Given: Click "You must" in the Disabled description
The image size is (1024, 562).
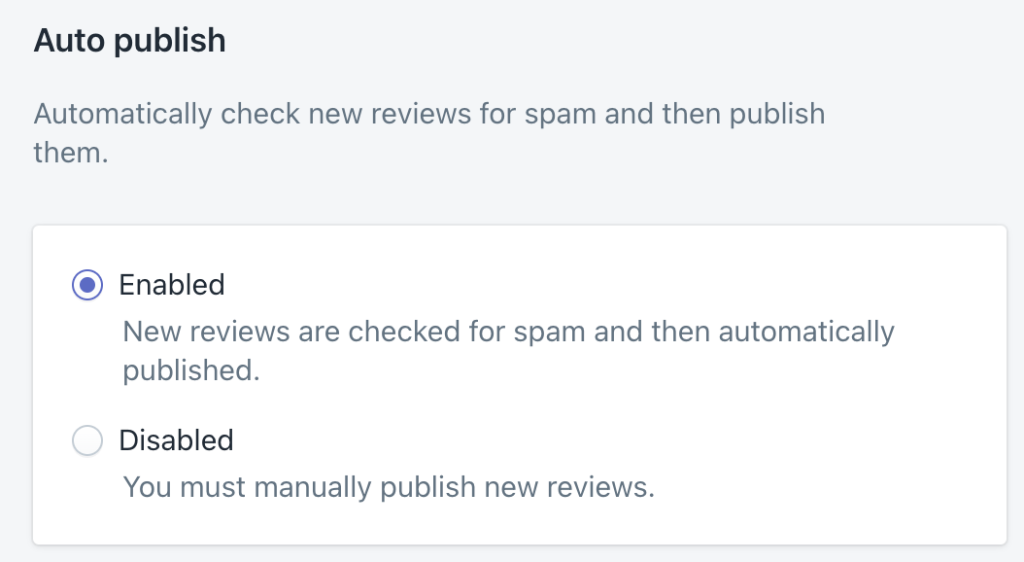Looking at the screenshot, I should pos(184,489).
